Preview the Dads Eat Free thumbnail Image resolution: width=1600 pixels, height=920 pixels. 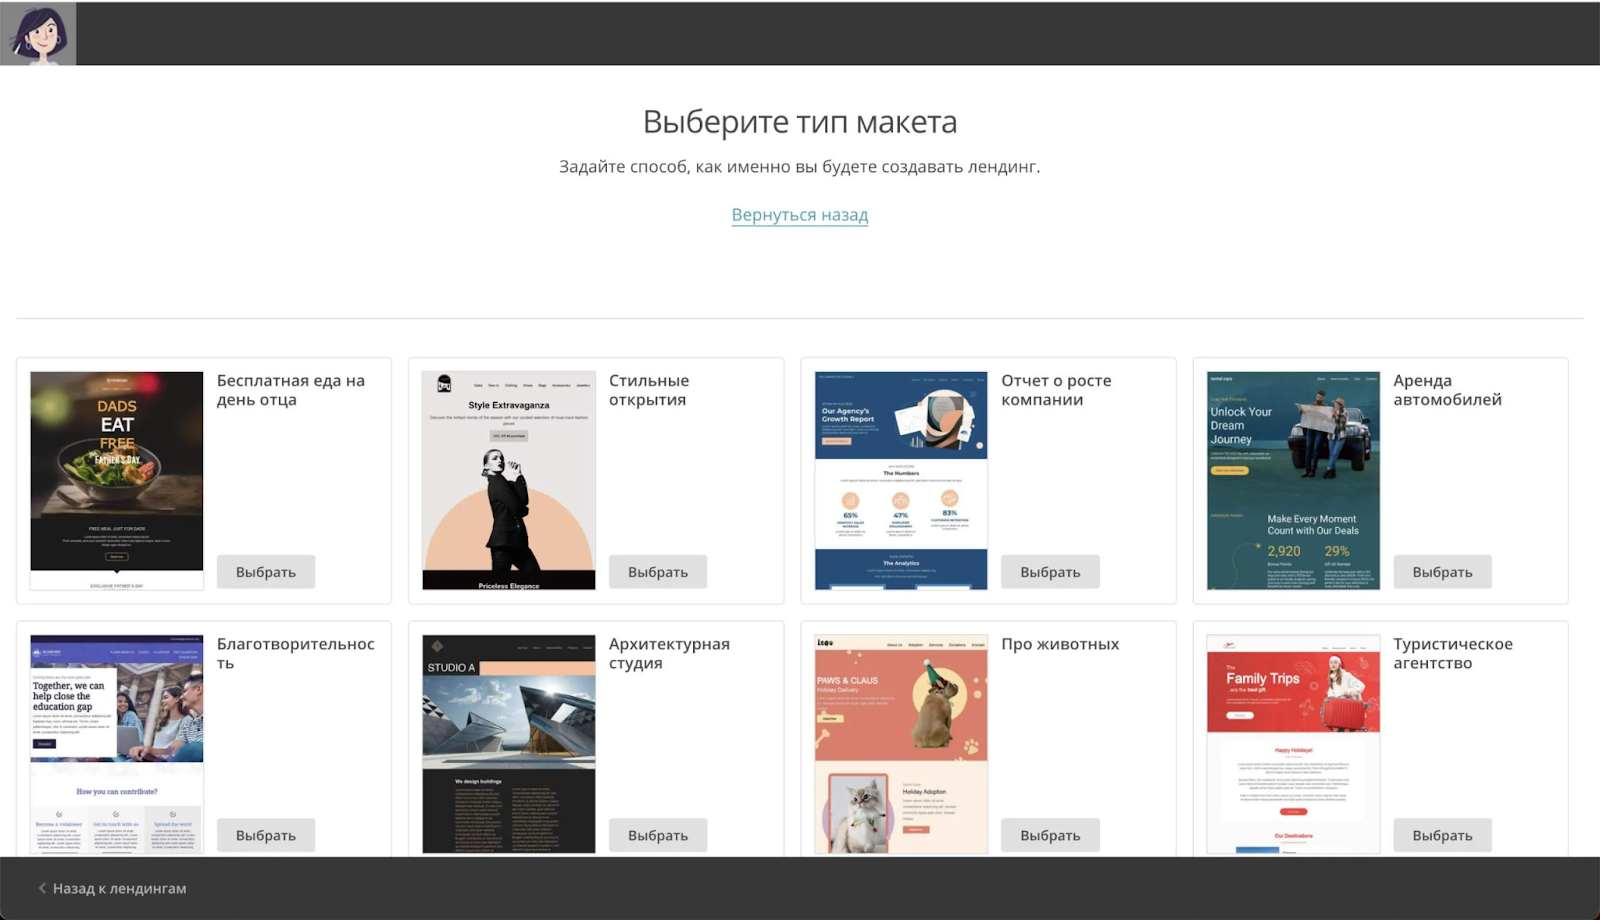pyautogui.click(x=117, y=481)
